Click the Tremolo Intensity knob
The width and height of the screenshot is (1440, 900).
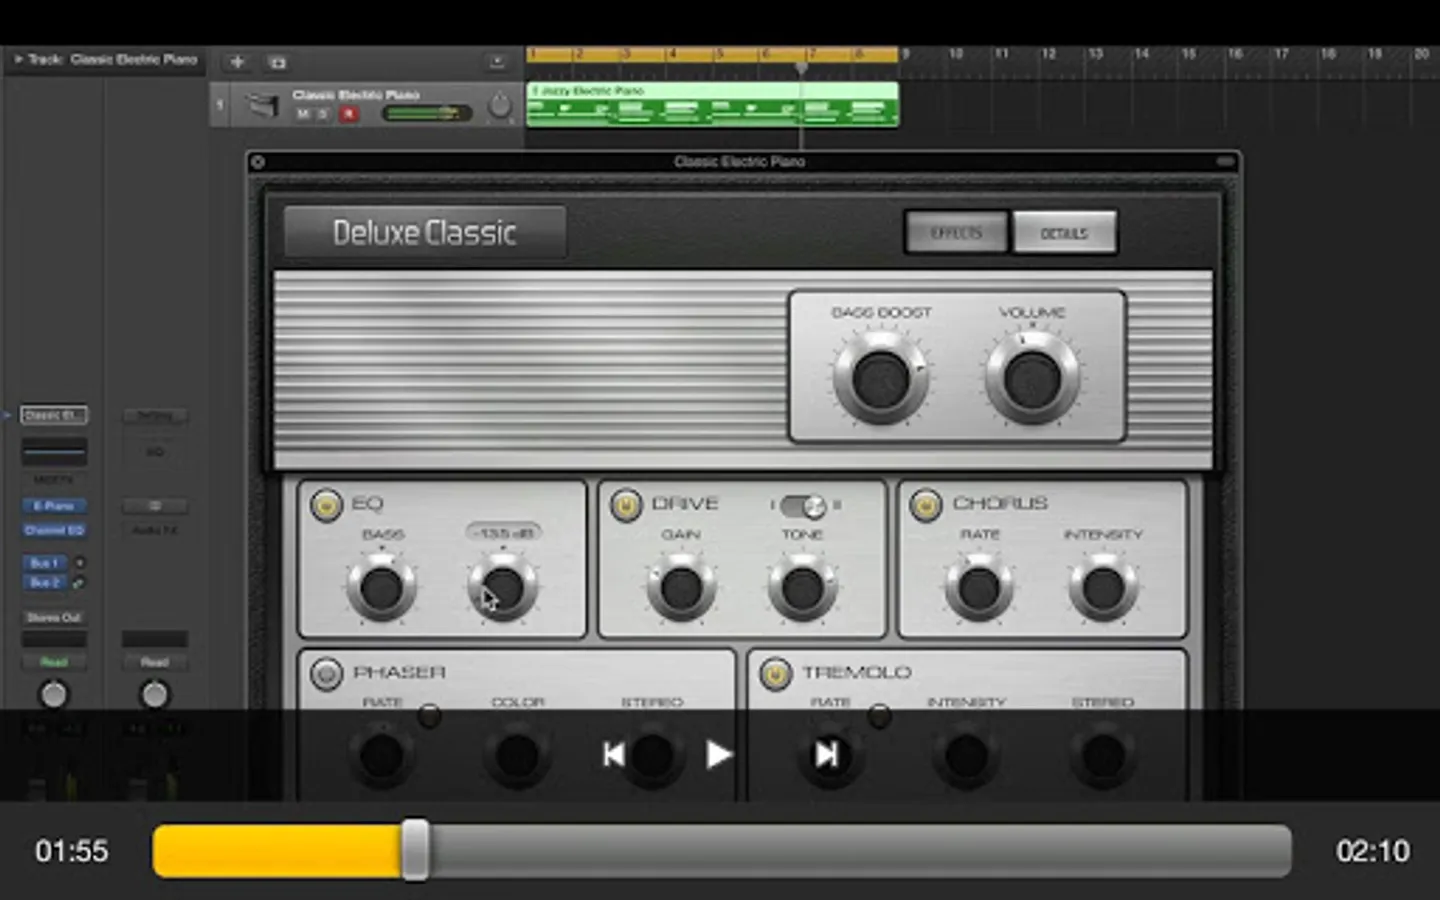966,756
